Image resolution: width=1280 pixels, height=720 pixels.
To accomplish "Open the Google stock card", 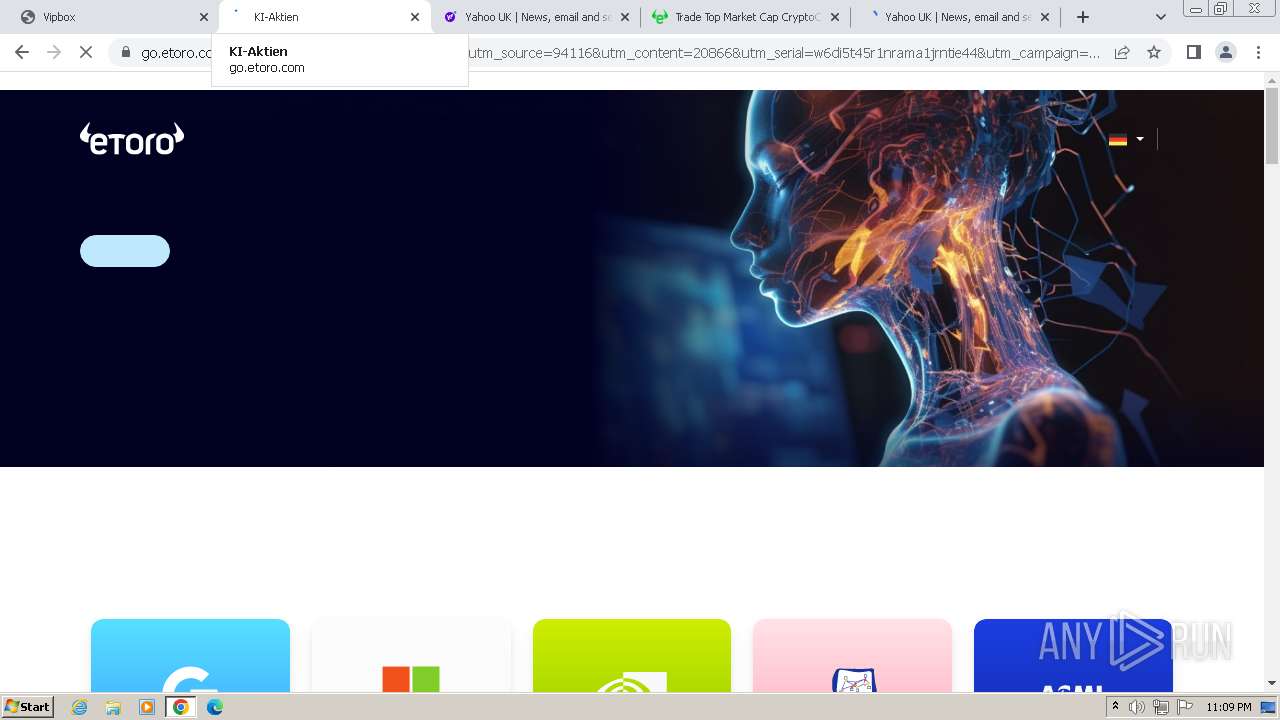I will pyautogui.click(x=190, y=655).
